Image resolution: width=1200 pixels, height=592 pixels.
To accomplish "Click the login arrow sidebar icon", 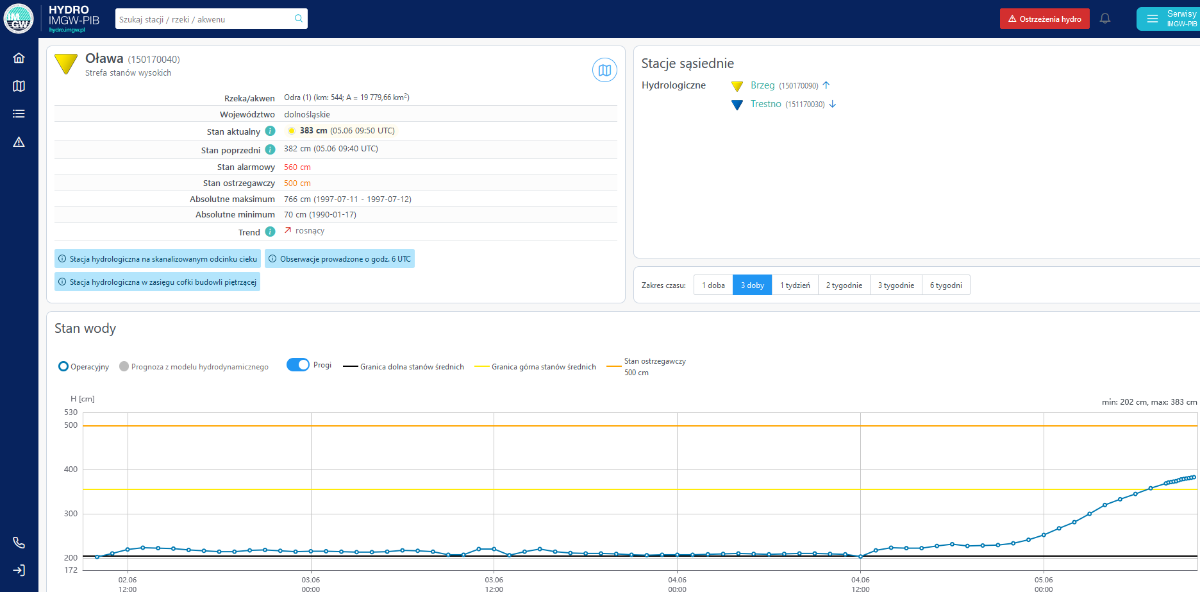I will [x=18, y=570].
